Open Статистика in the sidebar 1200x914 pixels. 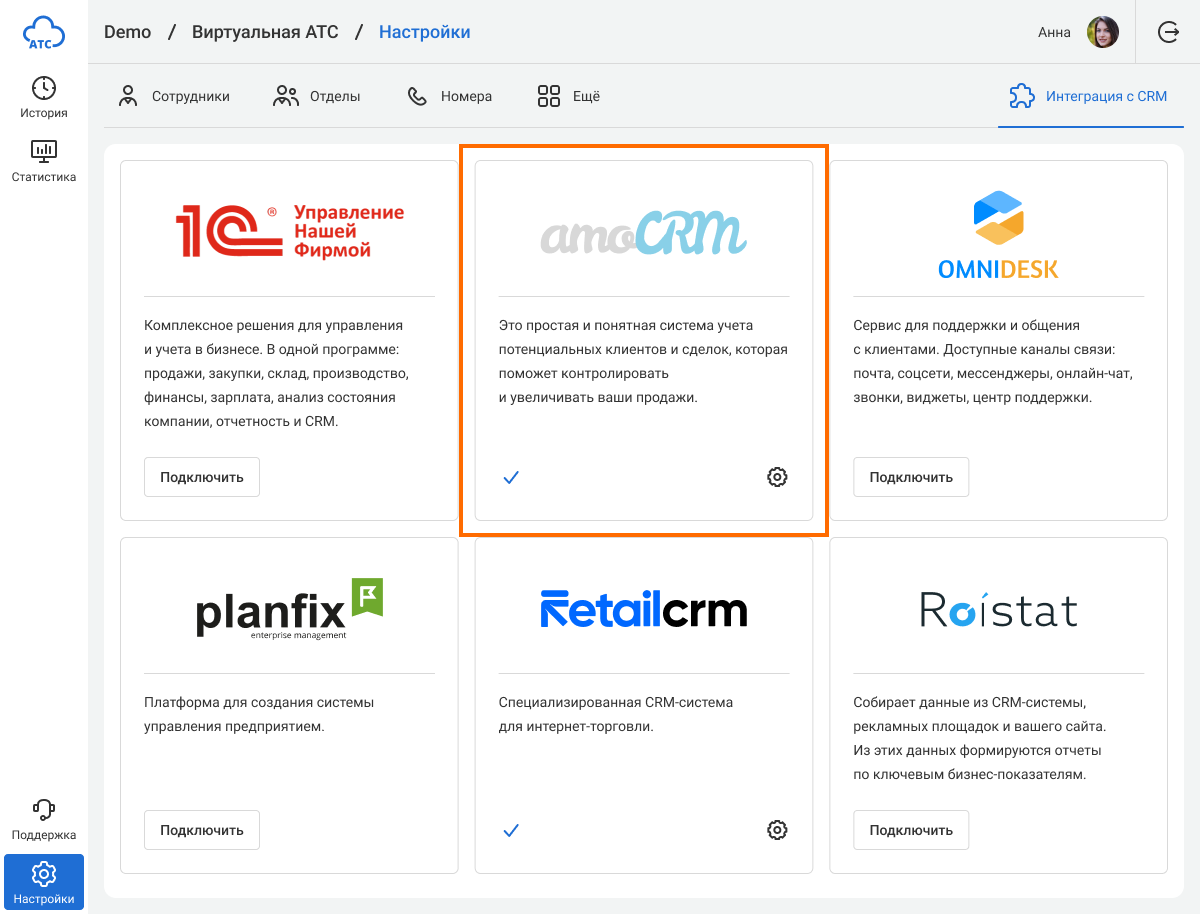44,161
